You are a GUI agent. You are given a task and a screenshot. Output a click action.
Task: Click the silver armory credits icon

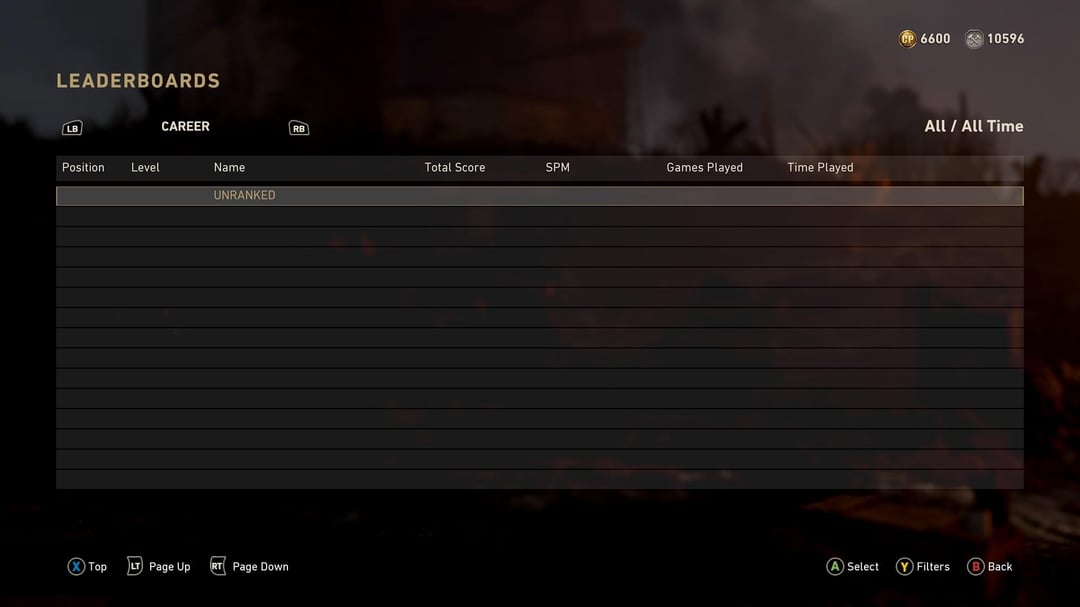point(973,39)
